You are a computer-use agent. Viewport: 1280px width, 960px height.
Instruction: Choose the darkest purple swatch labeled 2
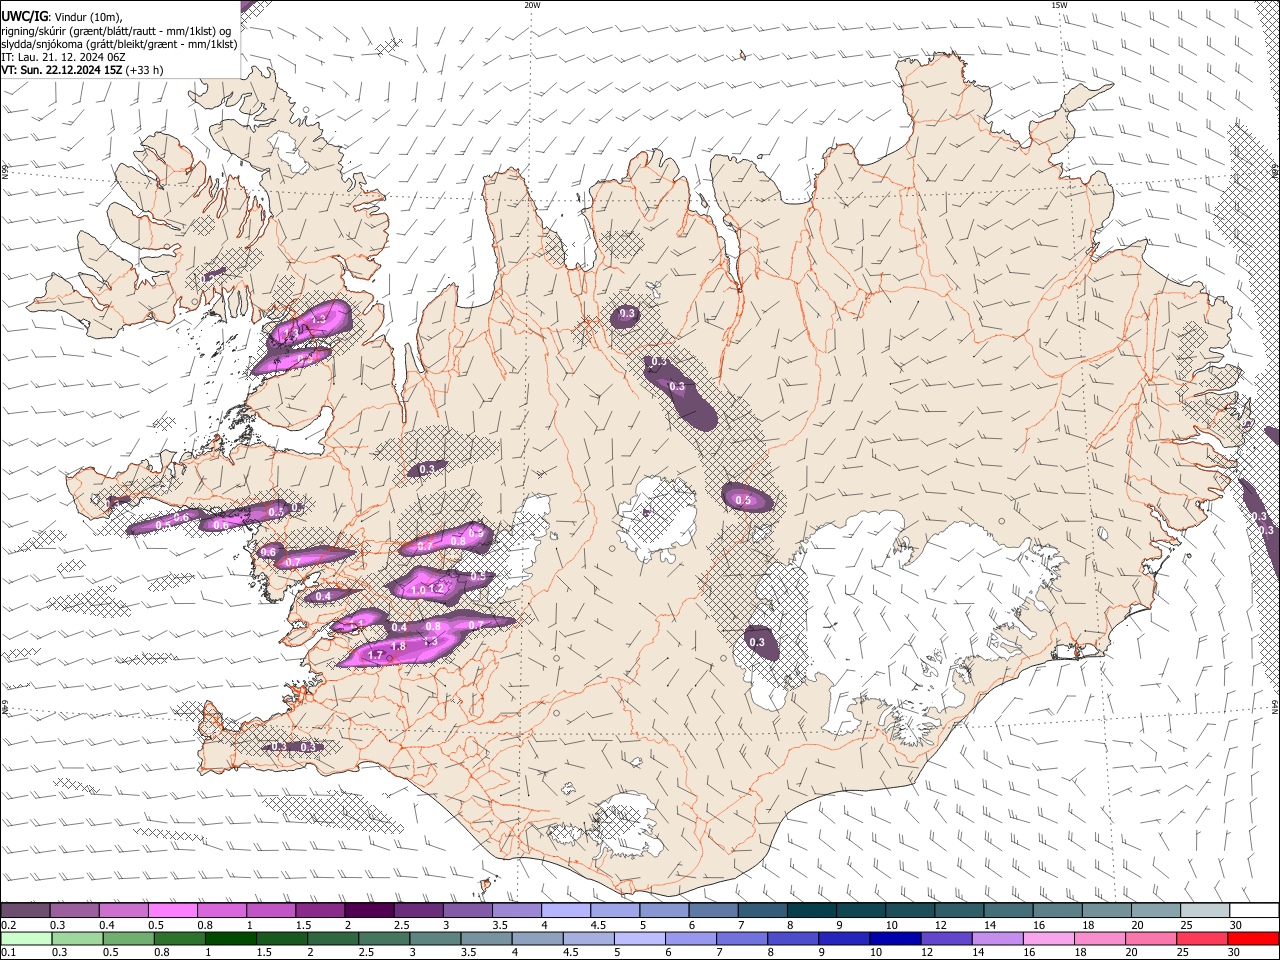pyautogui.click(x=368, y=910)
